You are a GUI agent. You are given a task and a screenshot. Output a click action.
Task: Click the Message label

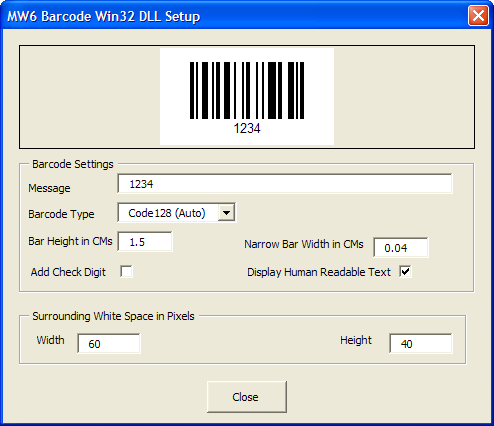(49, 188)
